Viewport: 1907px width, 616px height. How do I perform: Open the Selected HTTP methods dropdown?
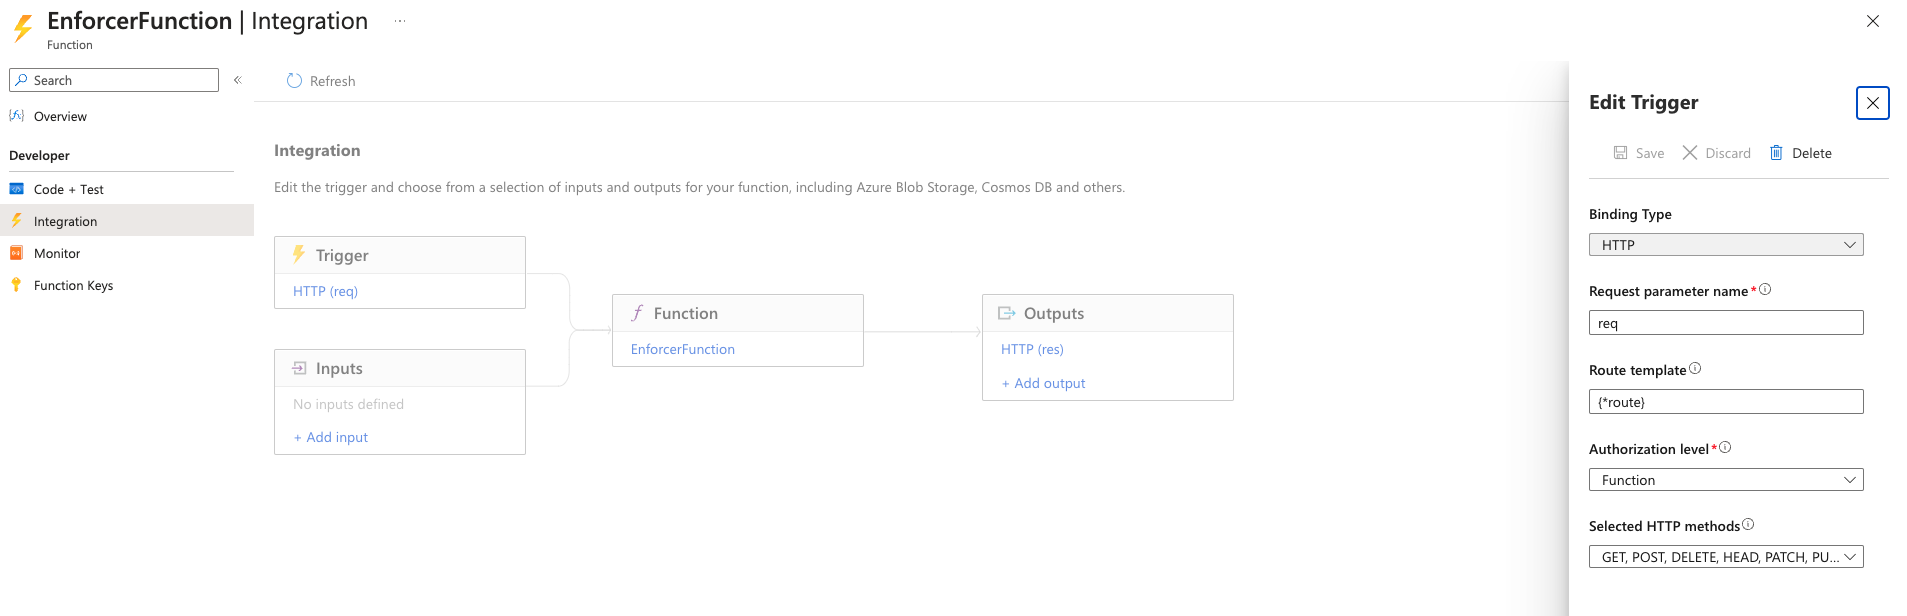coord(1725,557)
